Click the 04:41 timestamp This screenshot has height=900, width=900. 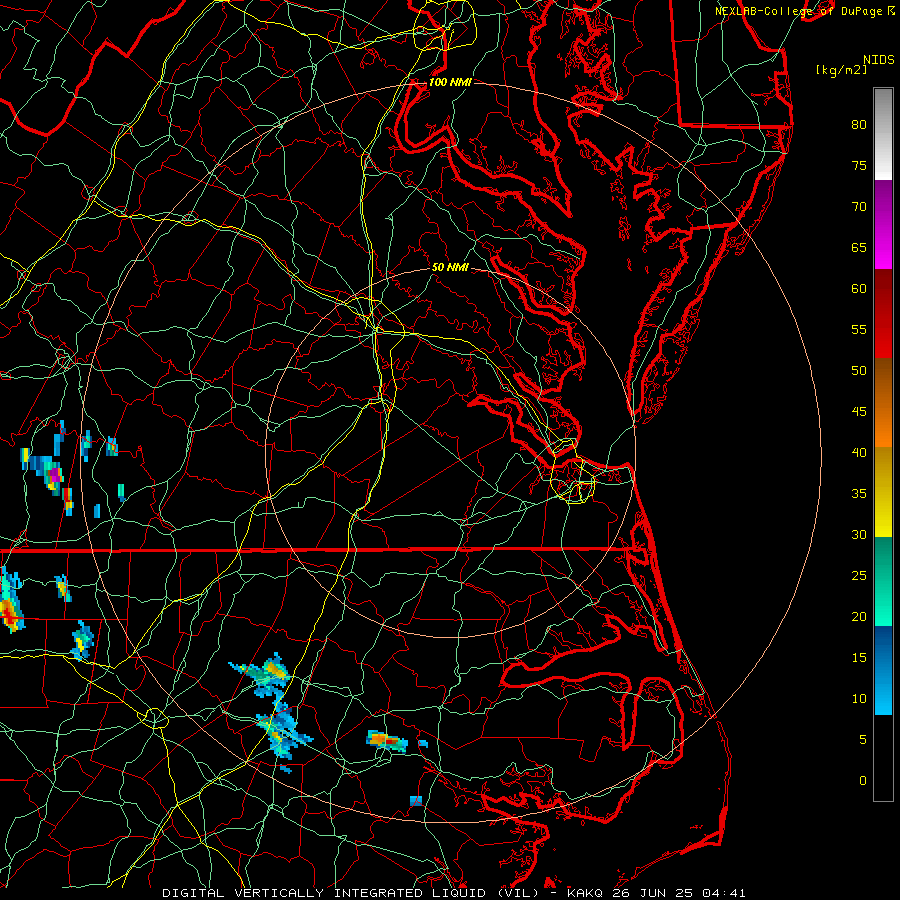pos(723,893)
